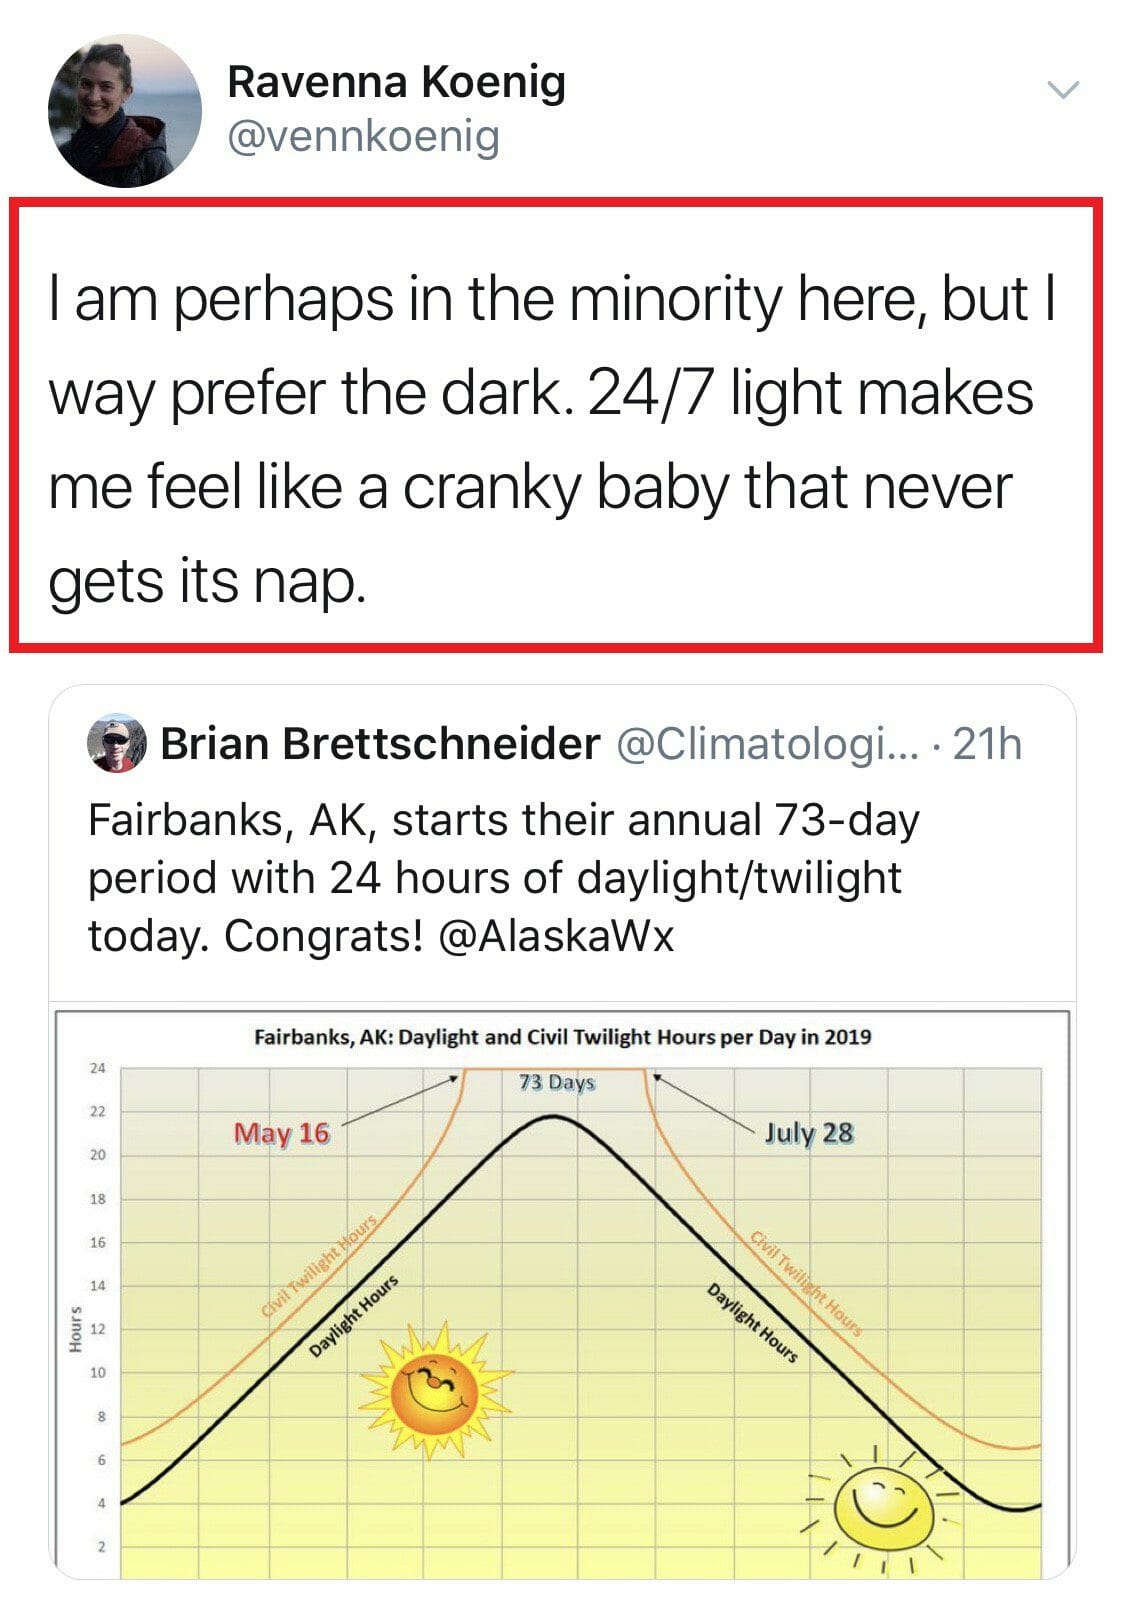Open the @vennkoenig handle link
Image resolution: width=1121 pixels, height=1616 pixels.
tap(363, 136)
